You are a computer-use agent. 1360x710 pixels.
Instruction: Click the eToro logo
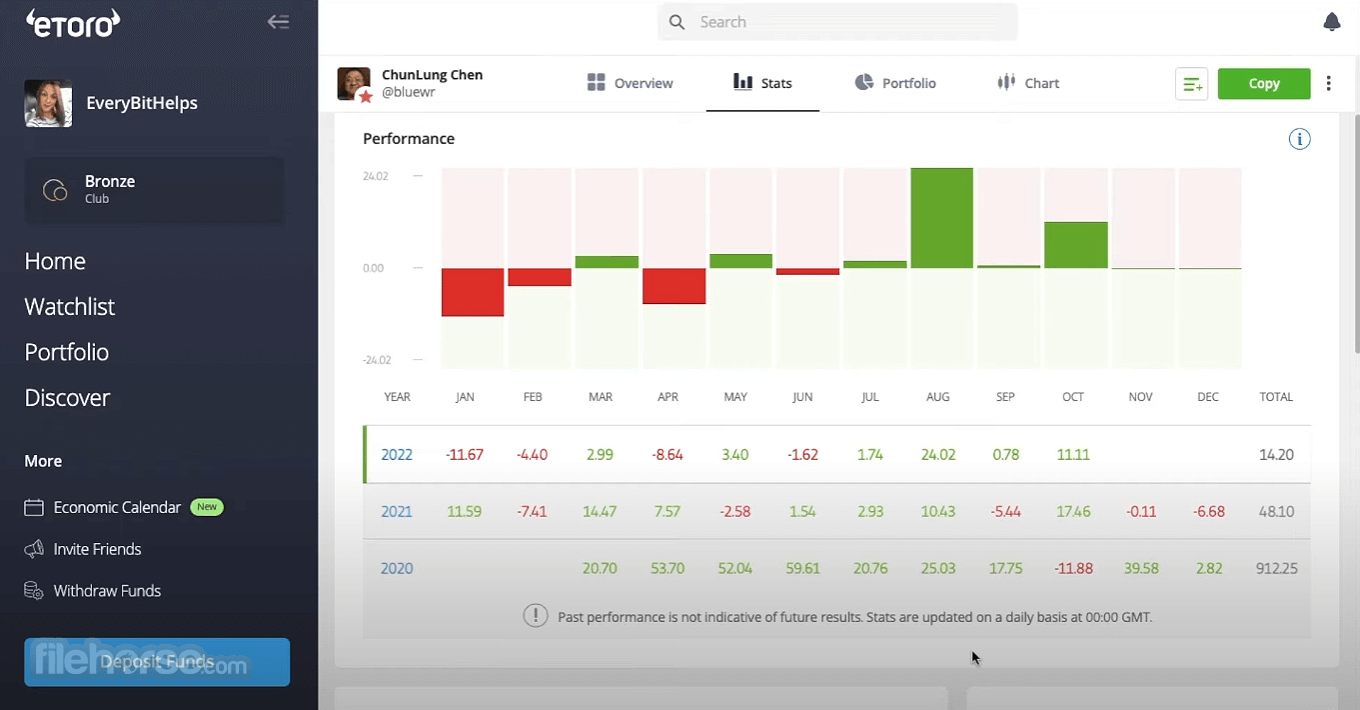(73, 23)
